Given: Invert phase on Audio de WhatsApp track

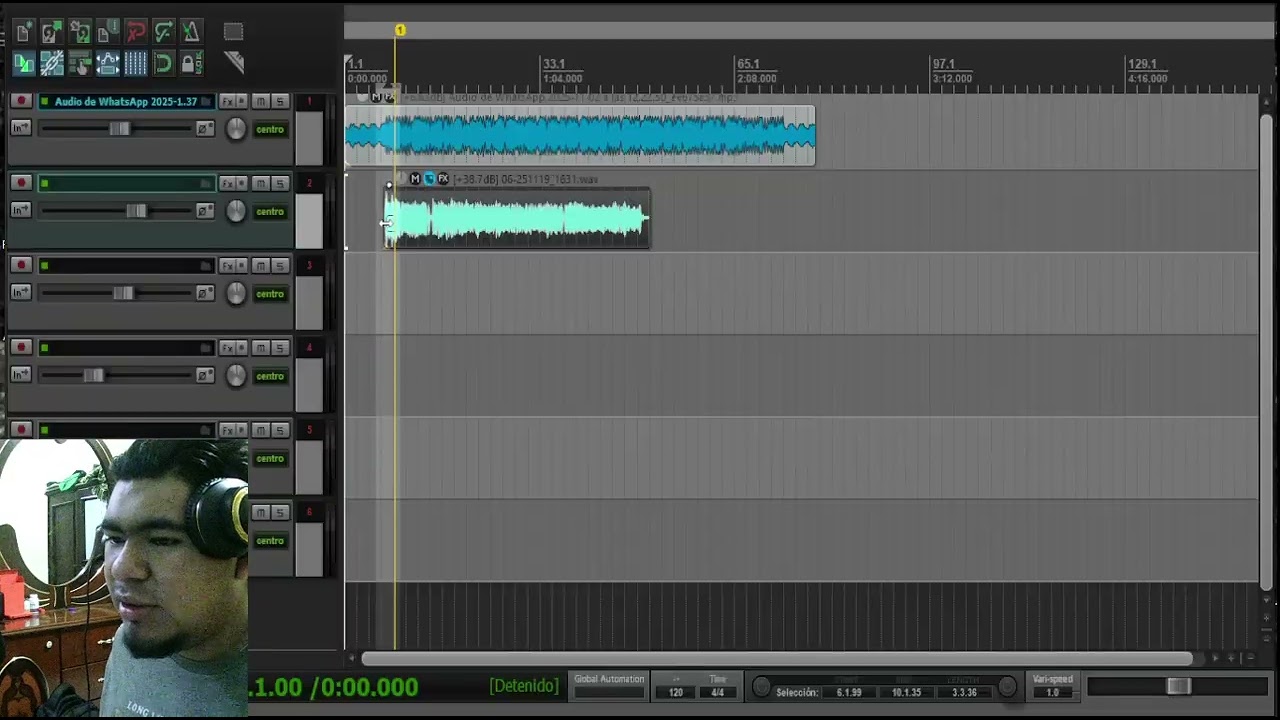Looking at the screenshot, I should tap(205, 129).
